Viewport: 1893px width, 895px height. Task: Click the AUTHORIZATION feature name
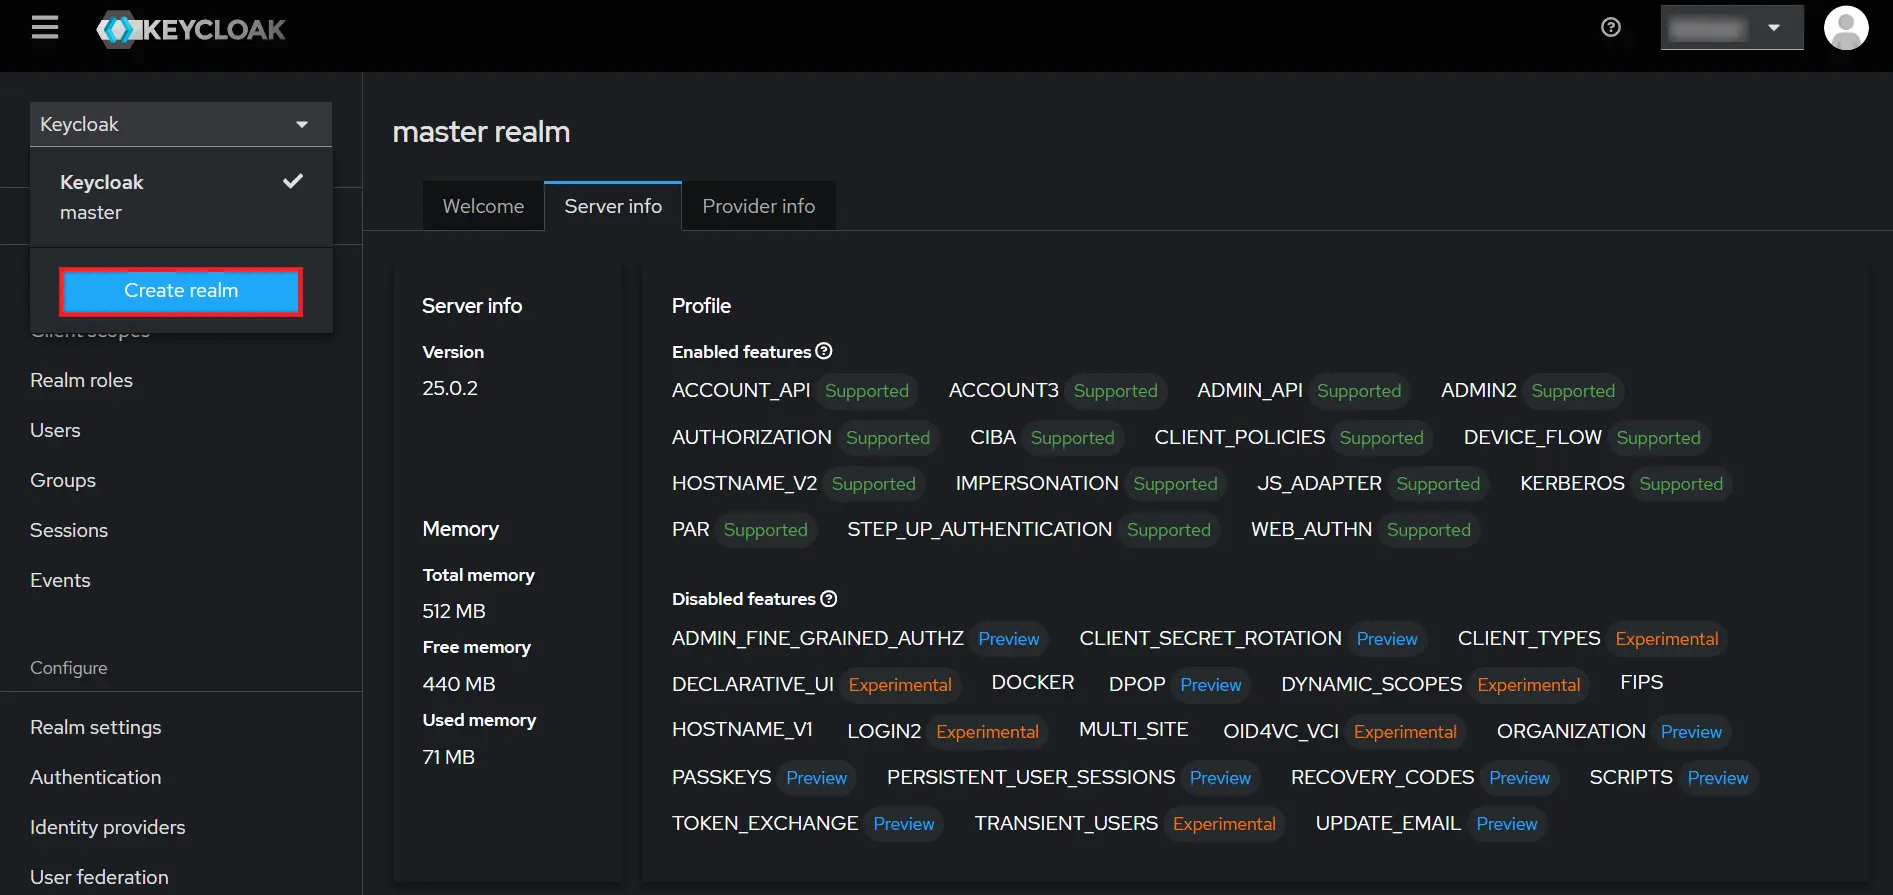click(x=752, y=437)
